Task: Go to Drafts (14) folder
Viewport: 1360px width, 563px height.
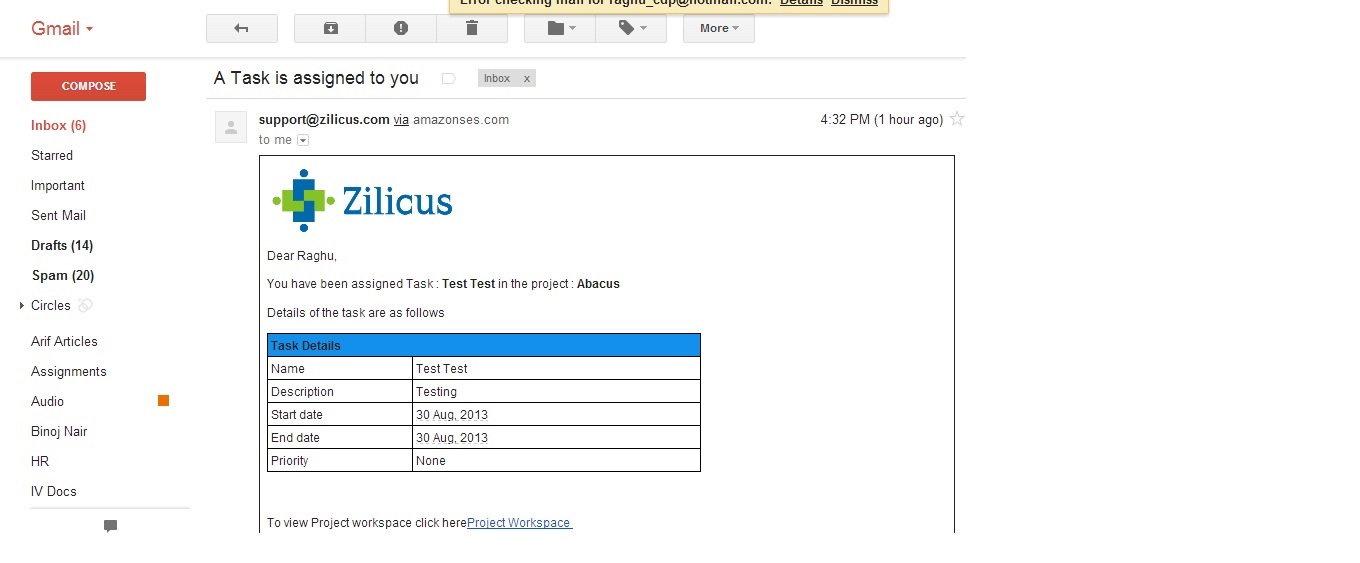Action: (x=62, y=246)
